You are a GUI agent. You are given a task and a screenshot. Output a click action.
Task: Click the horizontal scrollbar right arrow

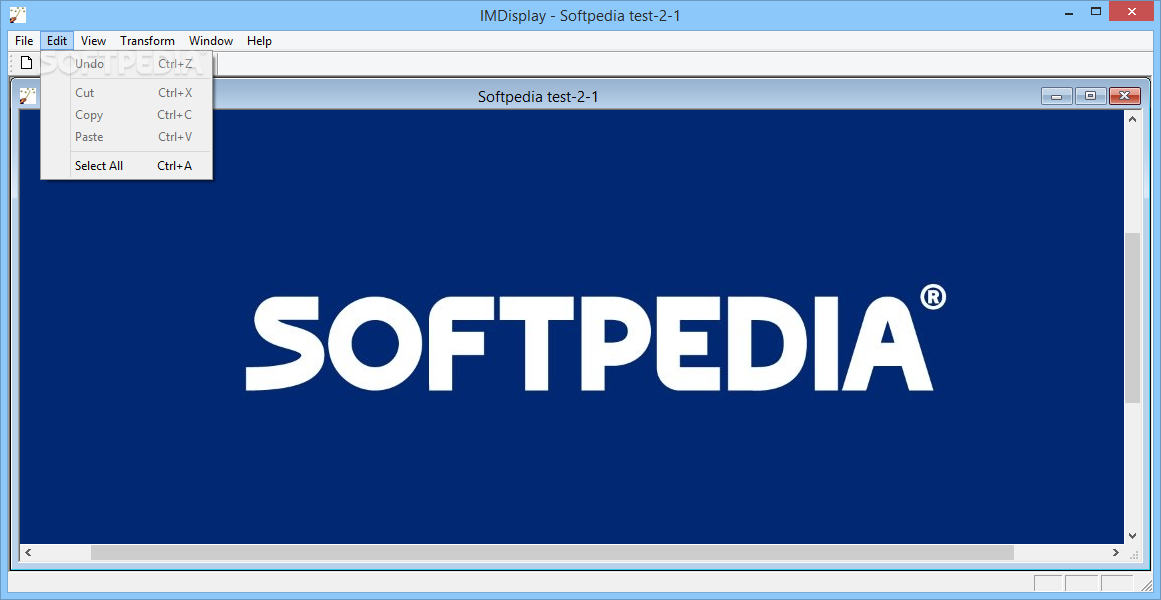click(x=1116, y=553)
